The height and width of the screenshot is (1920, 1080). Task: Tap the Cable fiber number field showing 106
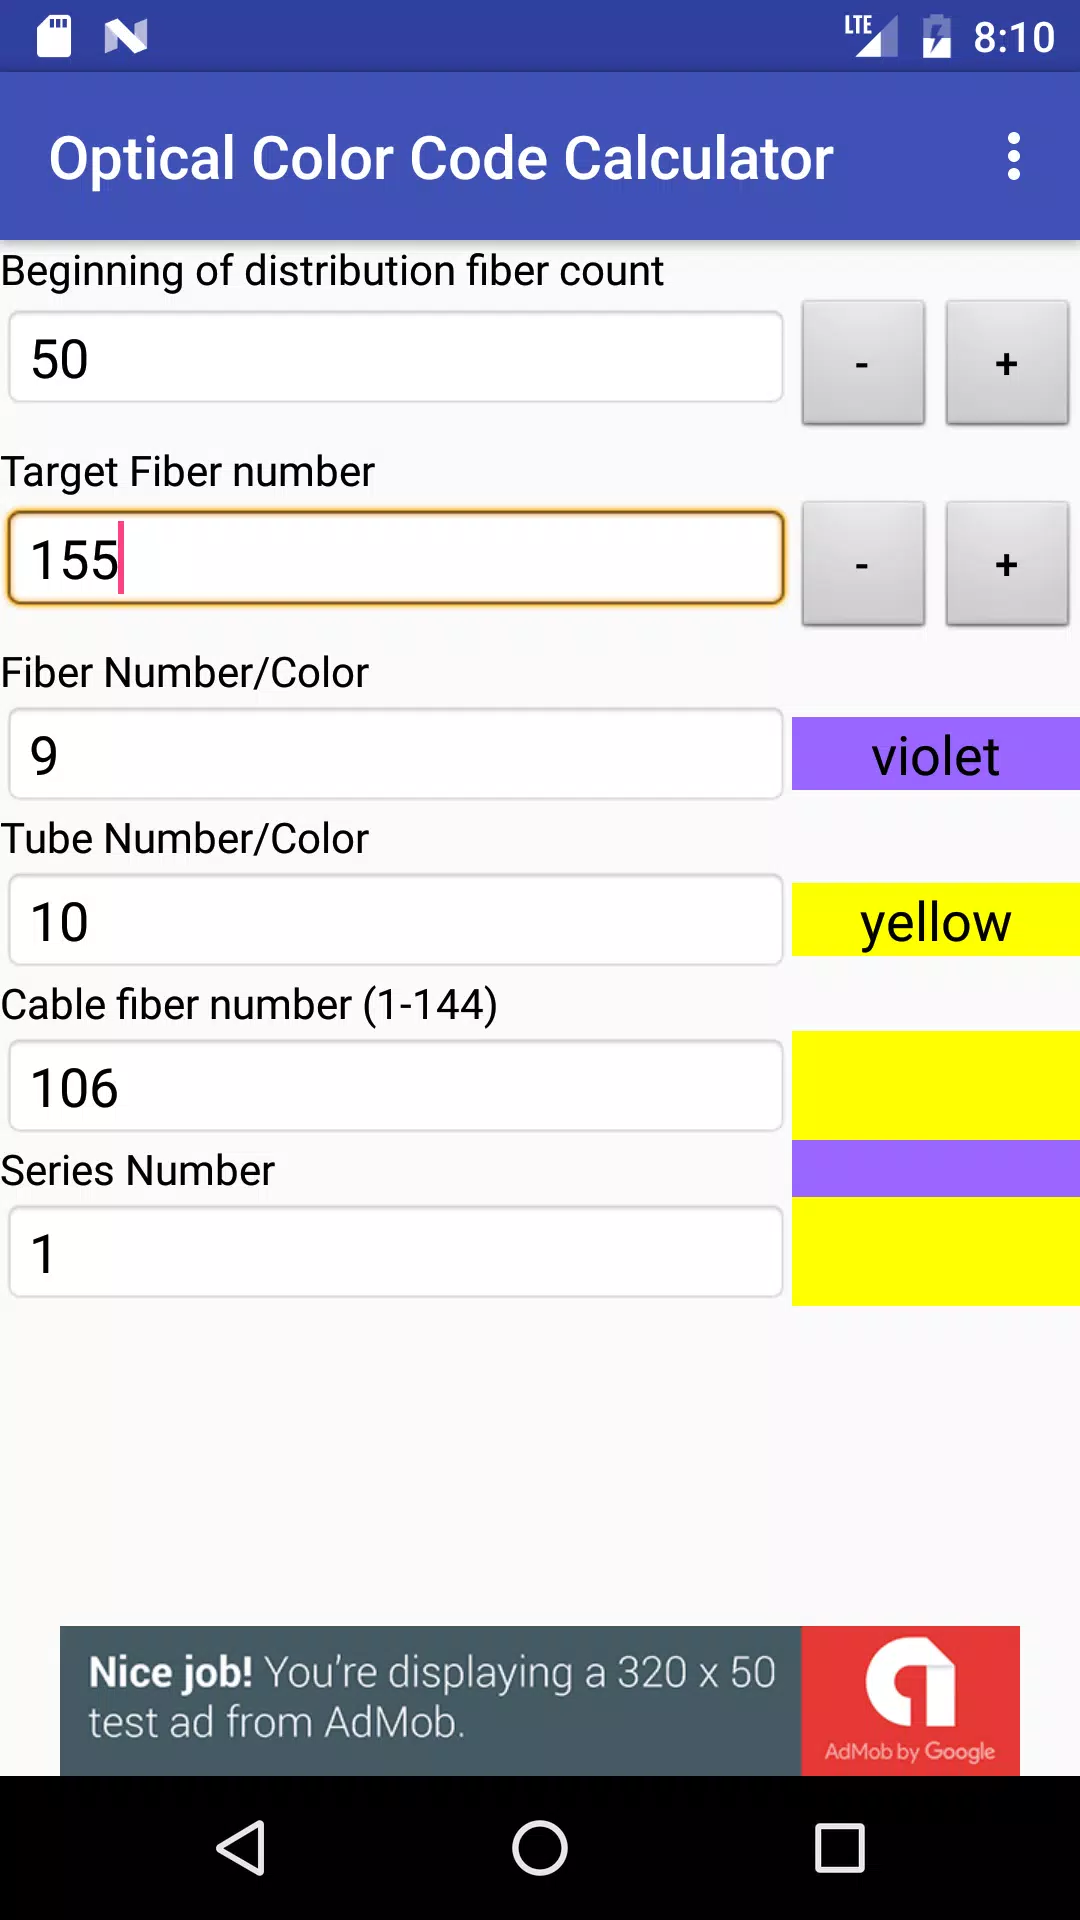click(x=396, y=1086)
